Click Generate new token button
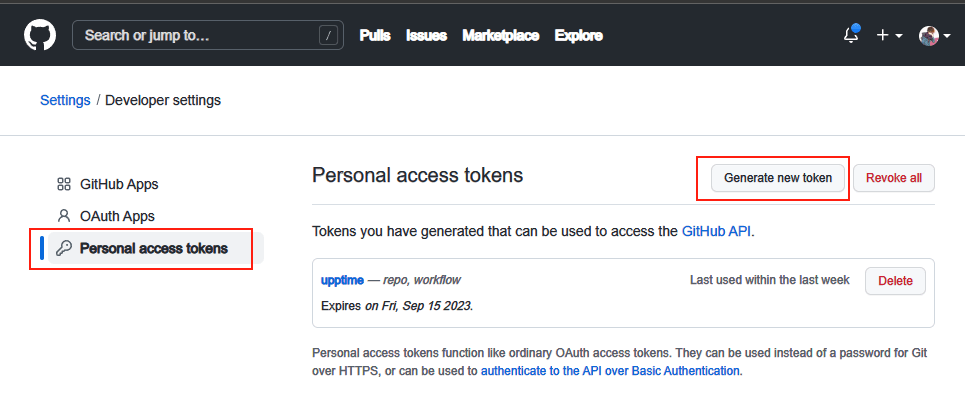The width and height of the screenshot is (965, 404). coord(778,178)
